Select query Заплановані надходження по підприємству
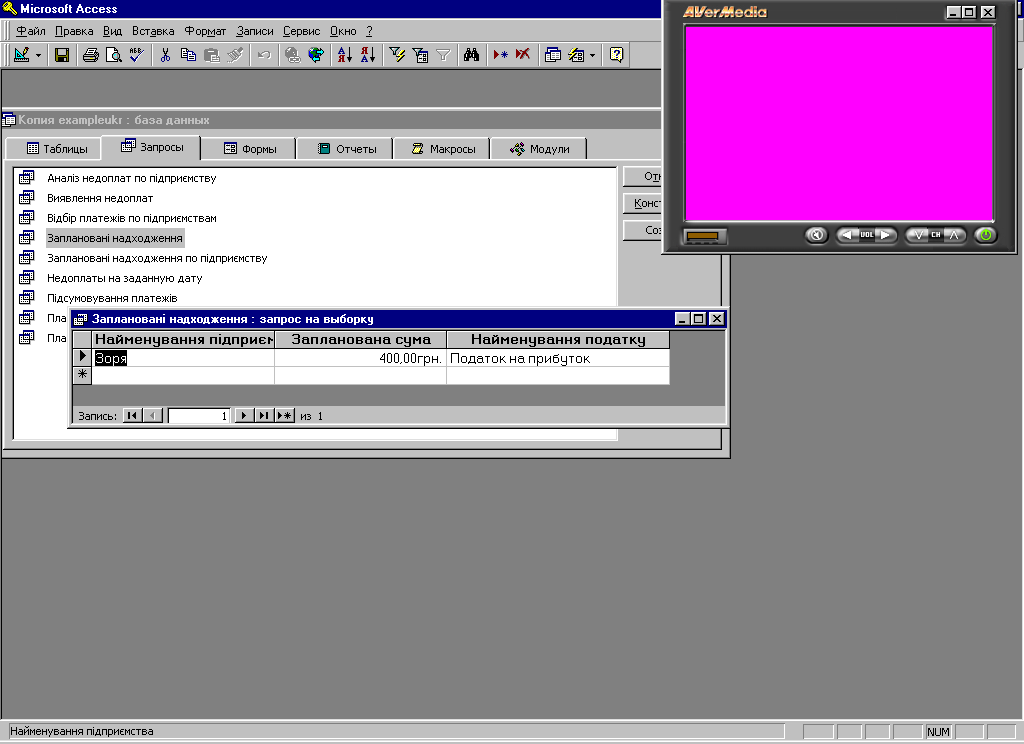Image resolution: width=1024 pixels, height=744 pixels. pyautogui.click(x=157, y=258)
